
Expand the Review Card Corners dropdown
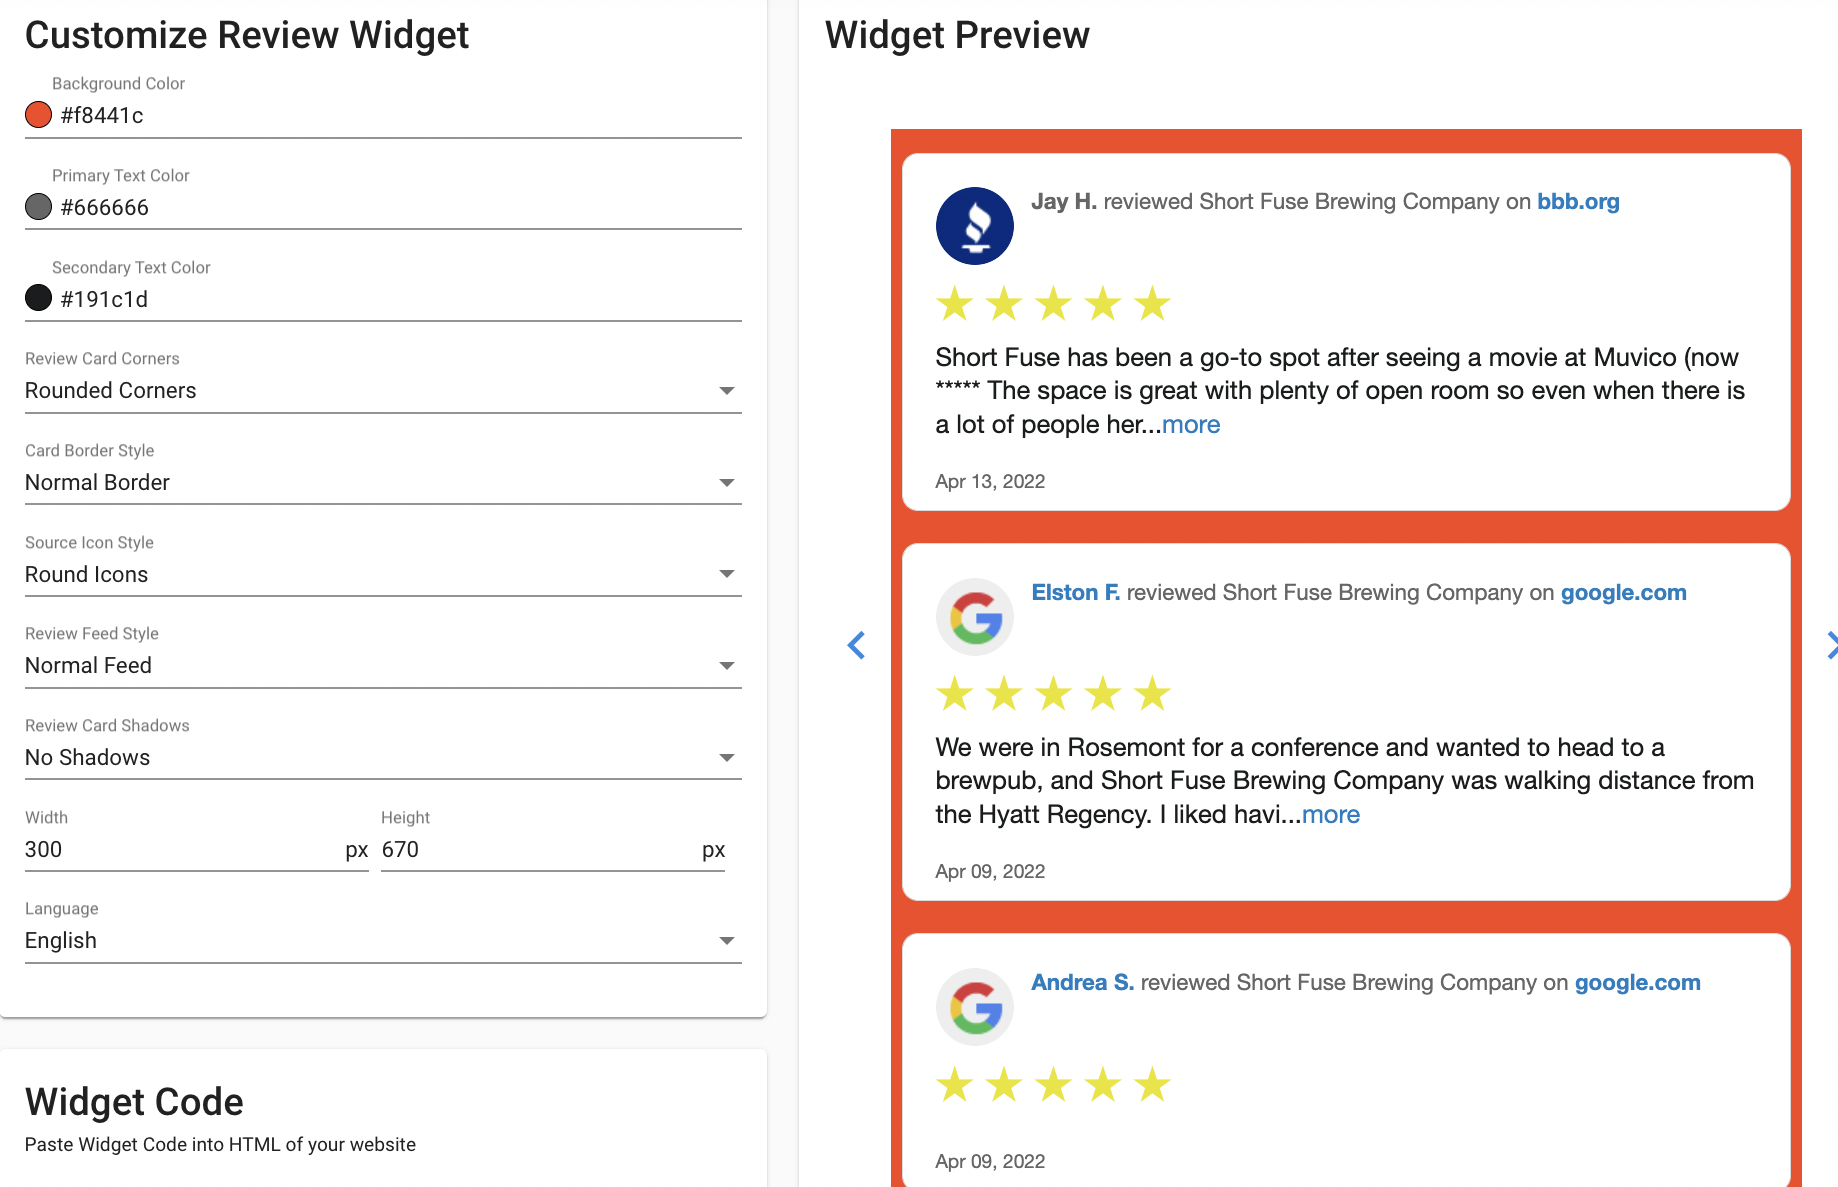click(x=383, y=391)
